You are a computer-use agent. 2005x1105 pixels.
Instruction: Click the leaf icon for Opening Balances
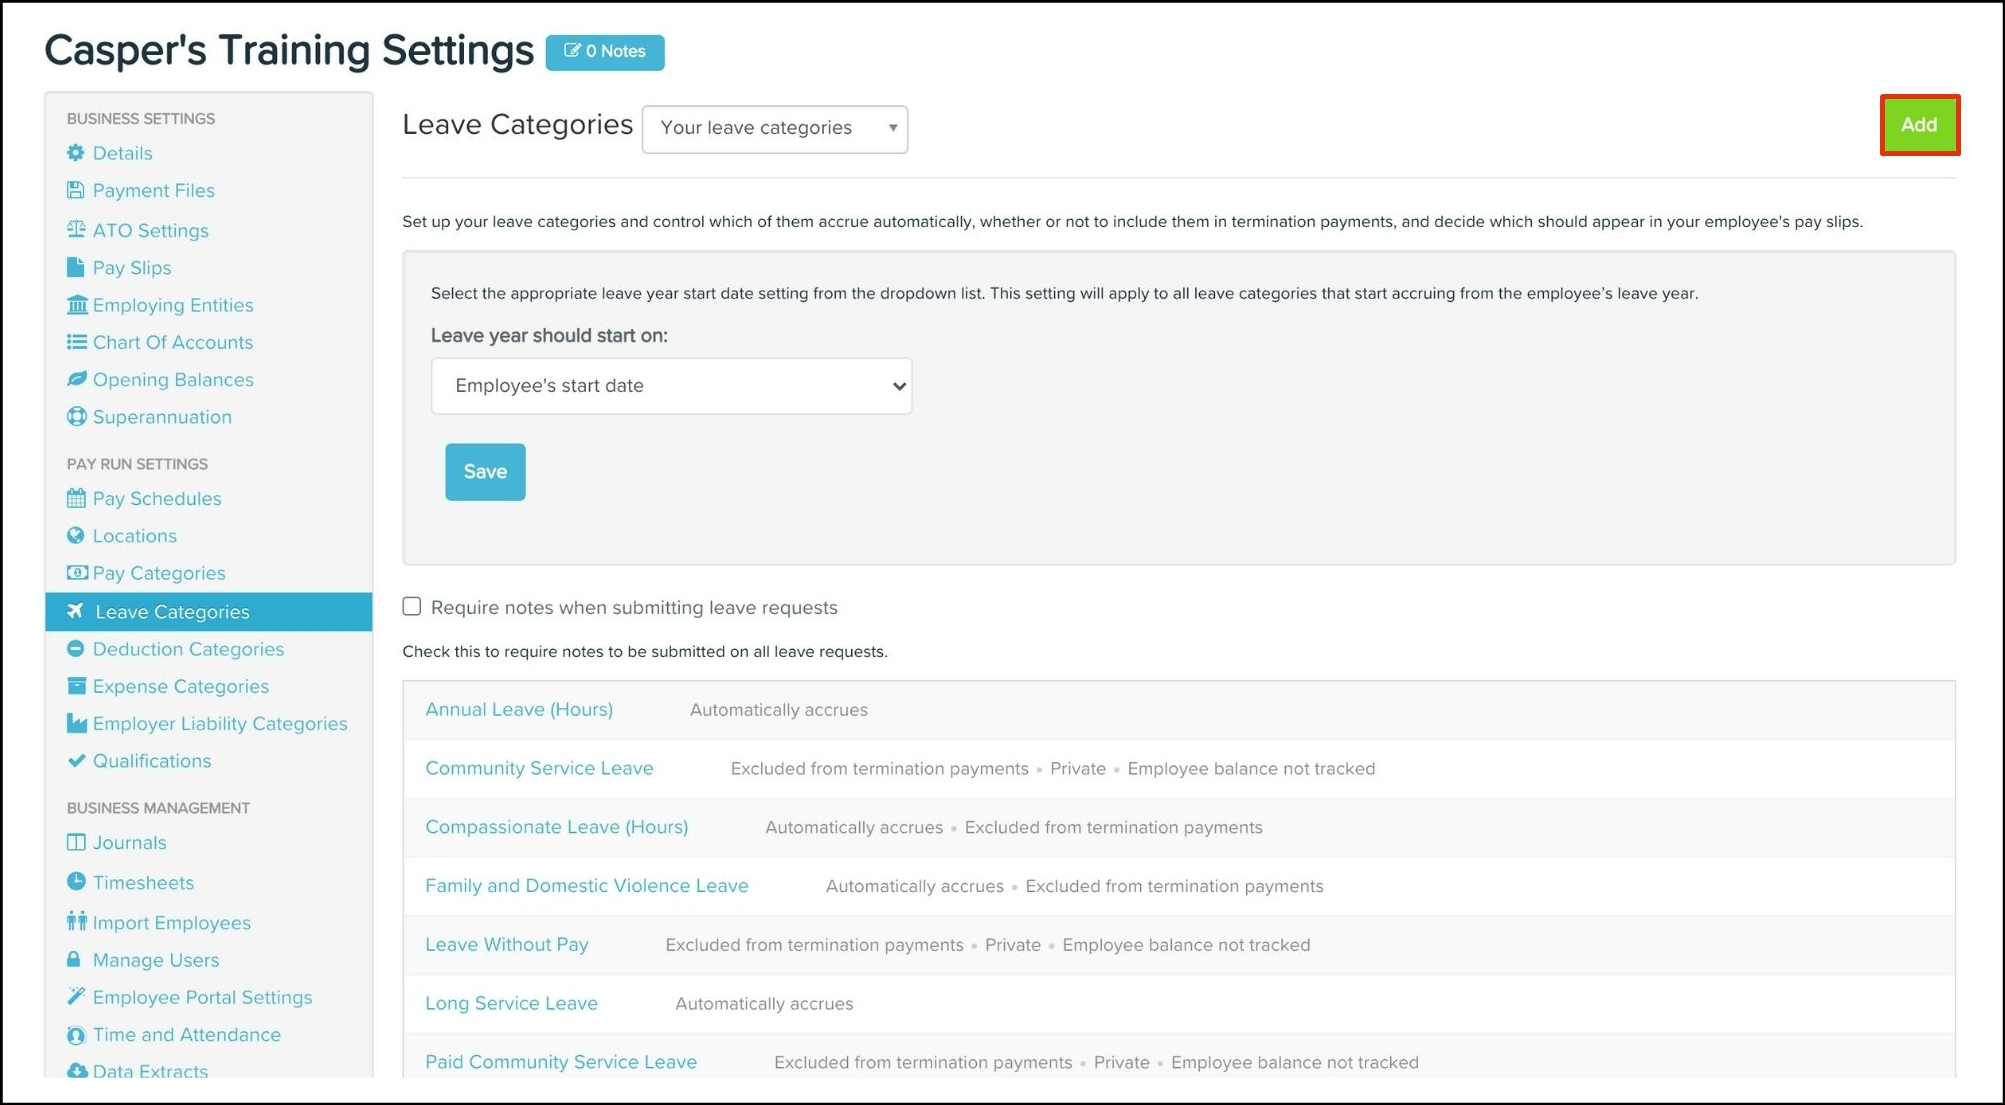(76, 379)
